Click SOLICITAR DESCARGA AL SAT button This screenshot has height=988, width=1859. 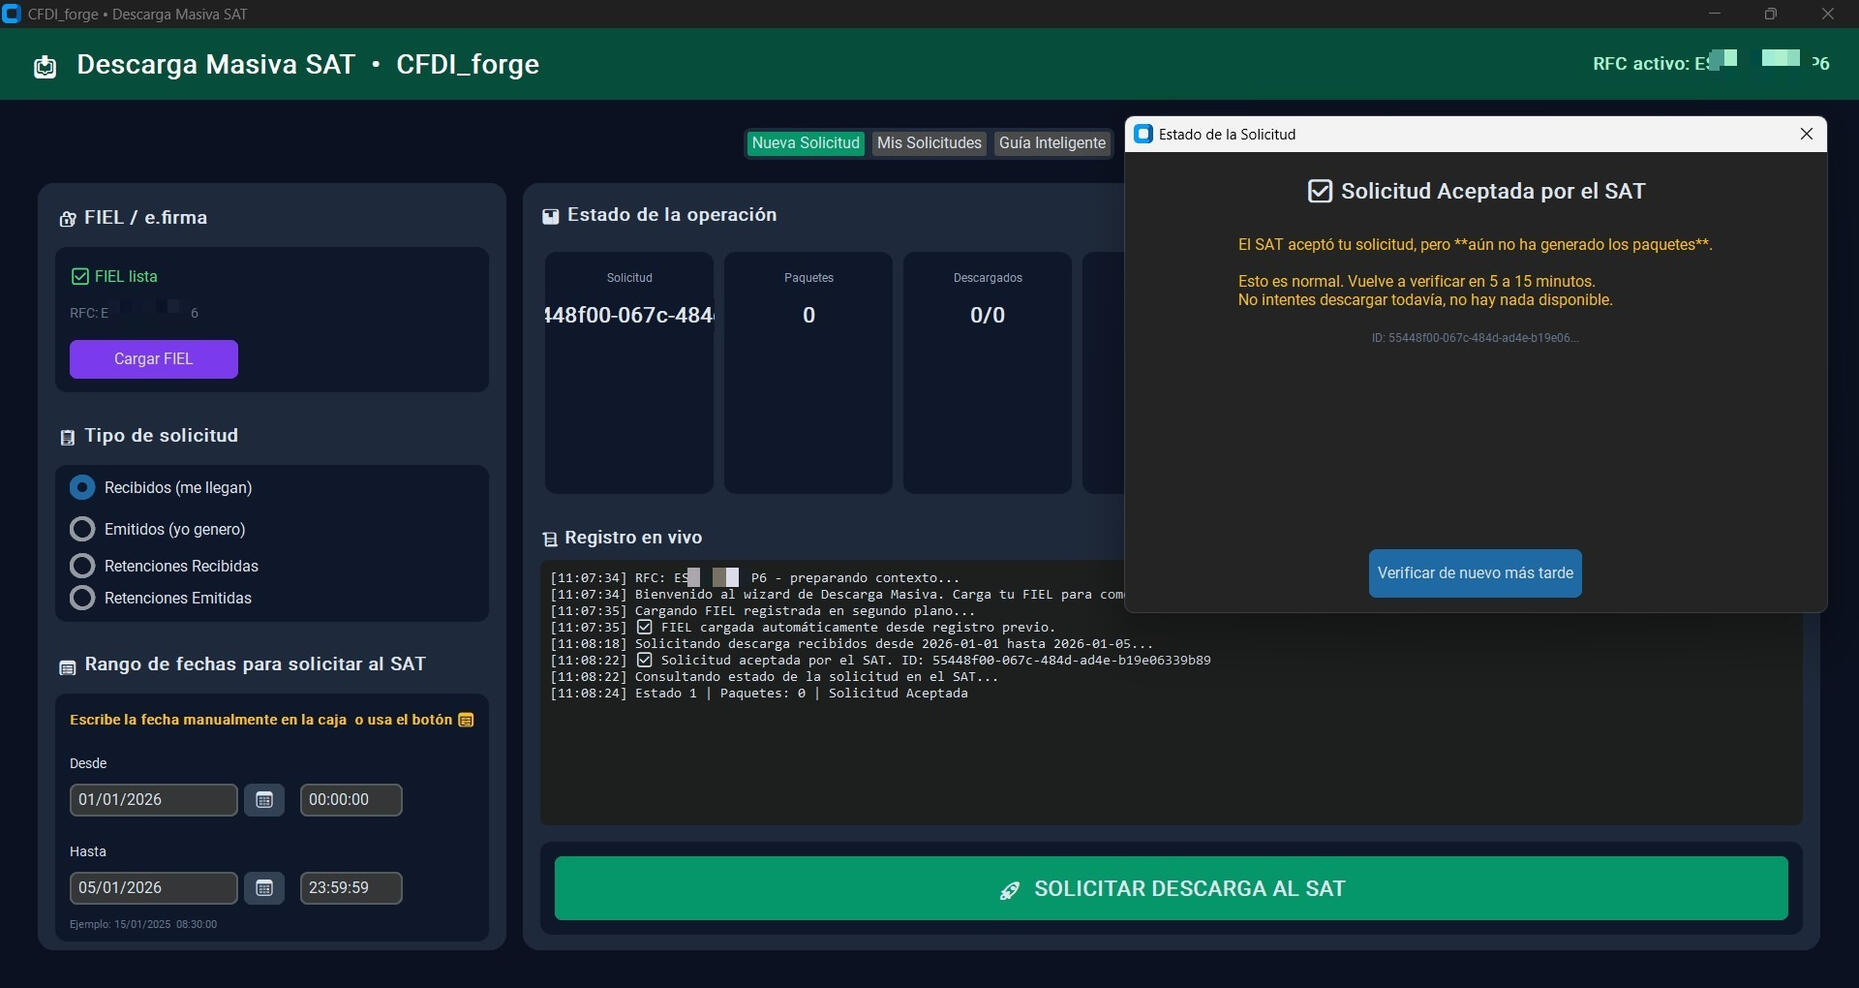pos(1171,888)
